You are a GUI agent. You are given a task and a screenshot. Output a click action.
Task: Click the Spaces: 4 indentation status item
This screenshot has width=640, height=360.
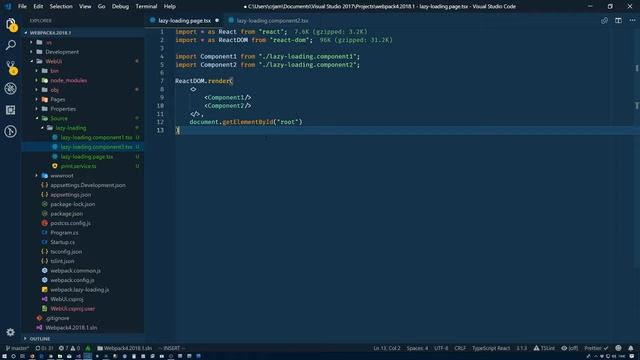[x=417, y=348]
